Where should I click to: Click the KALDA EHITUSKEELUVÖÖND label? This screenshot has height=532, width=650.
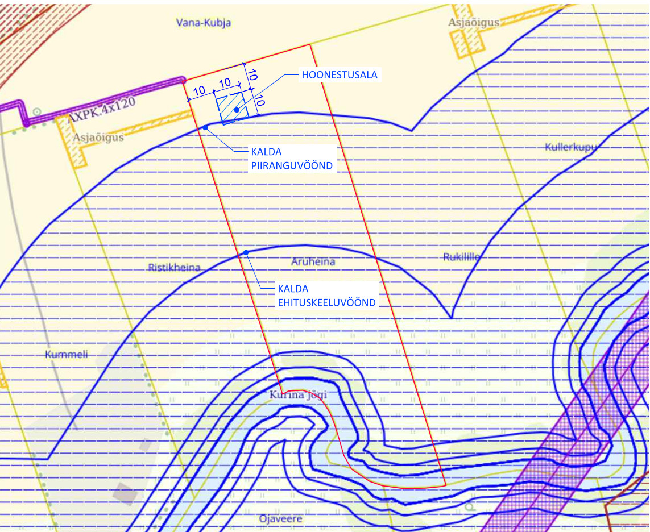327,295
